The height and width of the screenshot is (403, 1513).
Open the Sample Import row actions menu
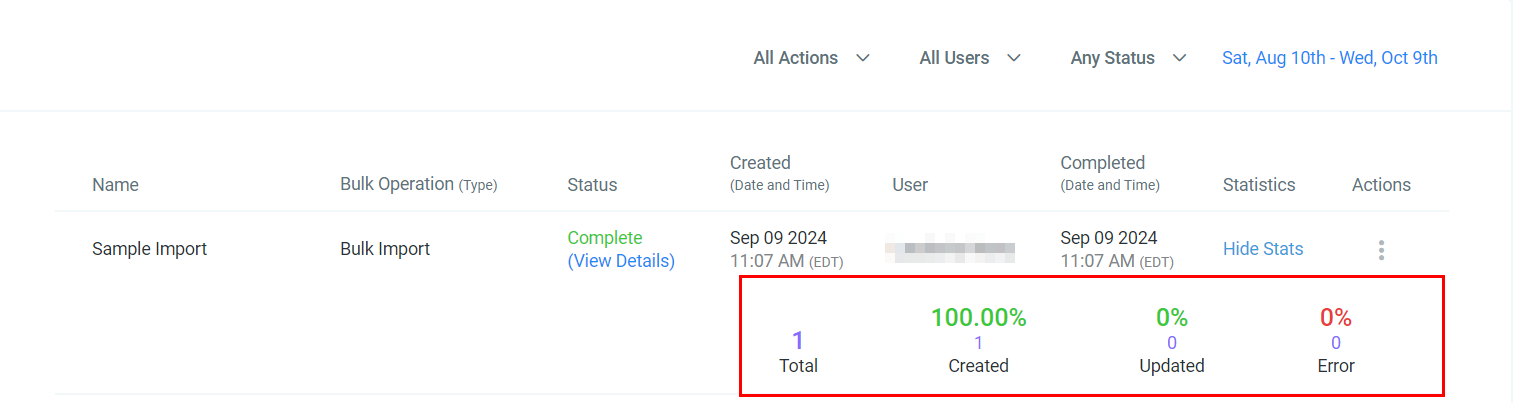(x=1381, y=250)
